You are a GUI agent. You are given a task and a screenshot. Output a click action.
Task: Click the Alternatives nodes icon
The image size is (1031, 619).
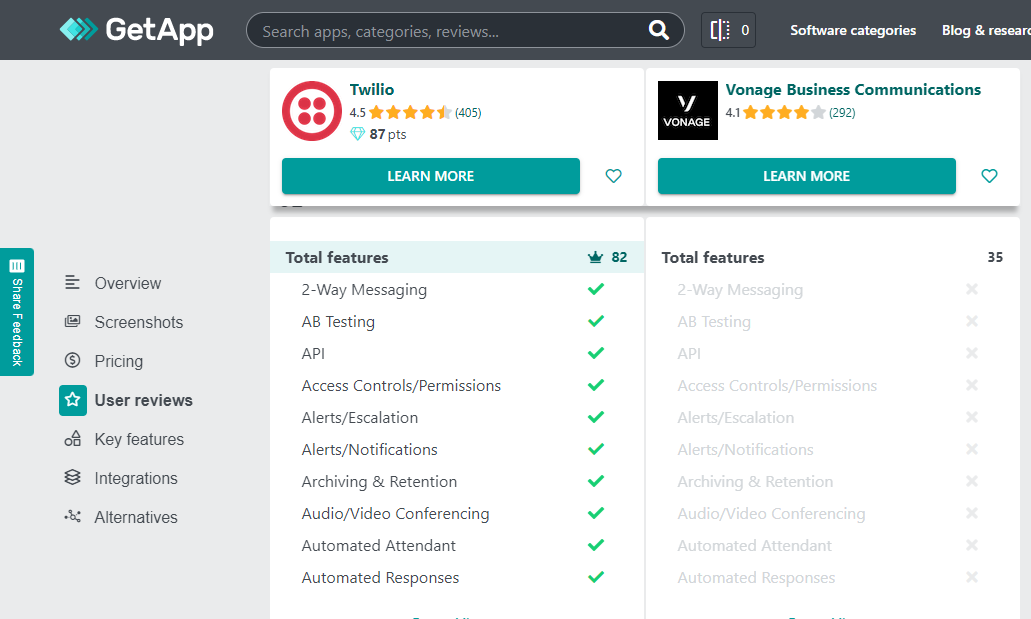coord(72,516)
